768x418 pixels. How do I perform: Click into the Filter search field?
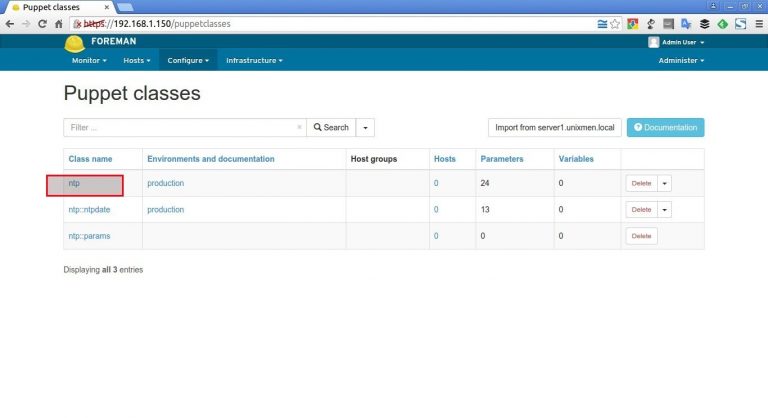point(185,127)
